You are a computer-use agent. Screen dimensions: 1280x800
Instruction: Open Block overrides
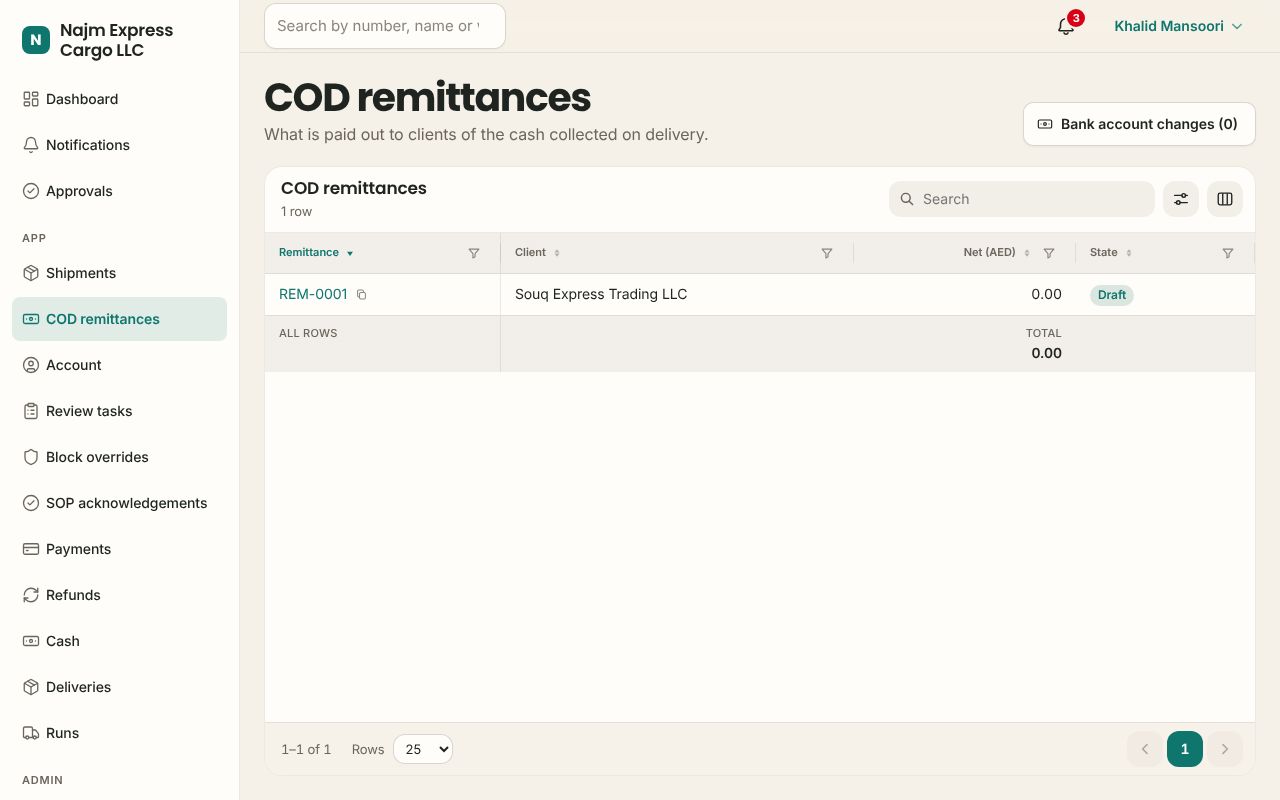coord(120,457)
